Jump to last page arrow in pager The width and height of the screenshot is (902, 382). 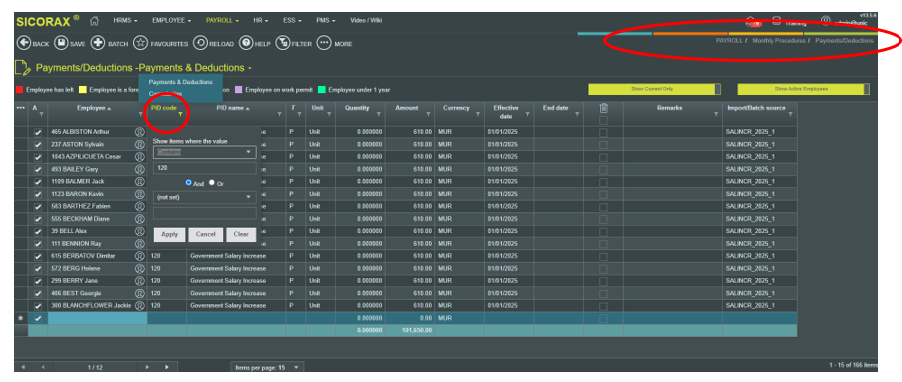pyautogui.click(x=167, y=366)
